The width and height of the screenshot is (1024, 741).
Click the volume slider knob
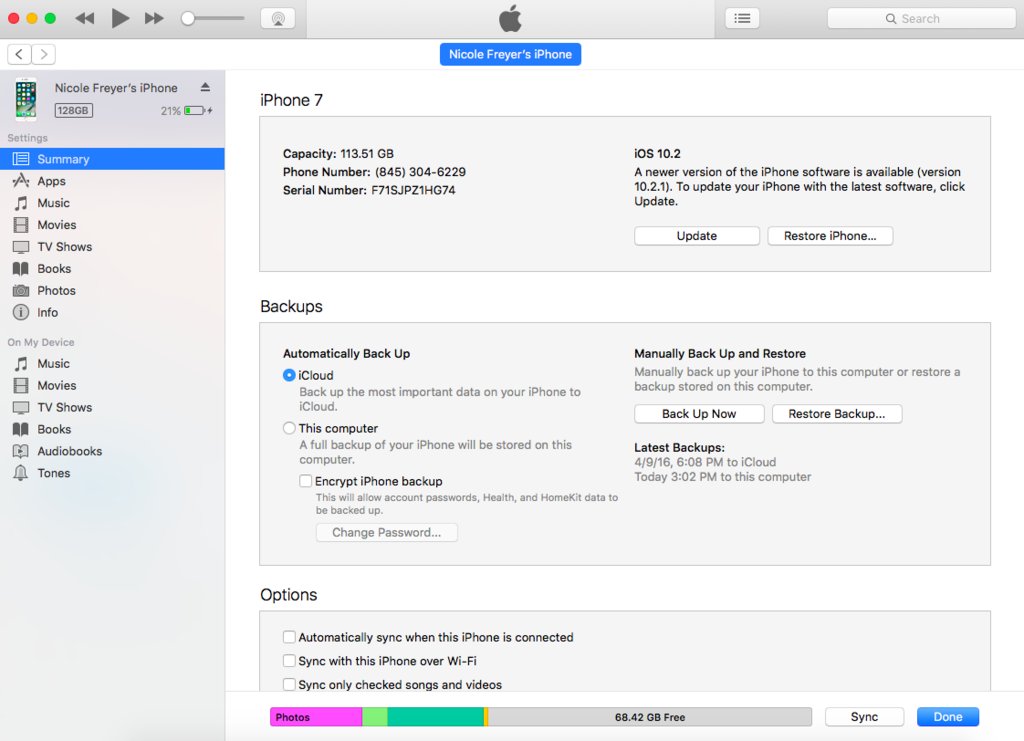[188, 18]
